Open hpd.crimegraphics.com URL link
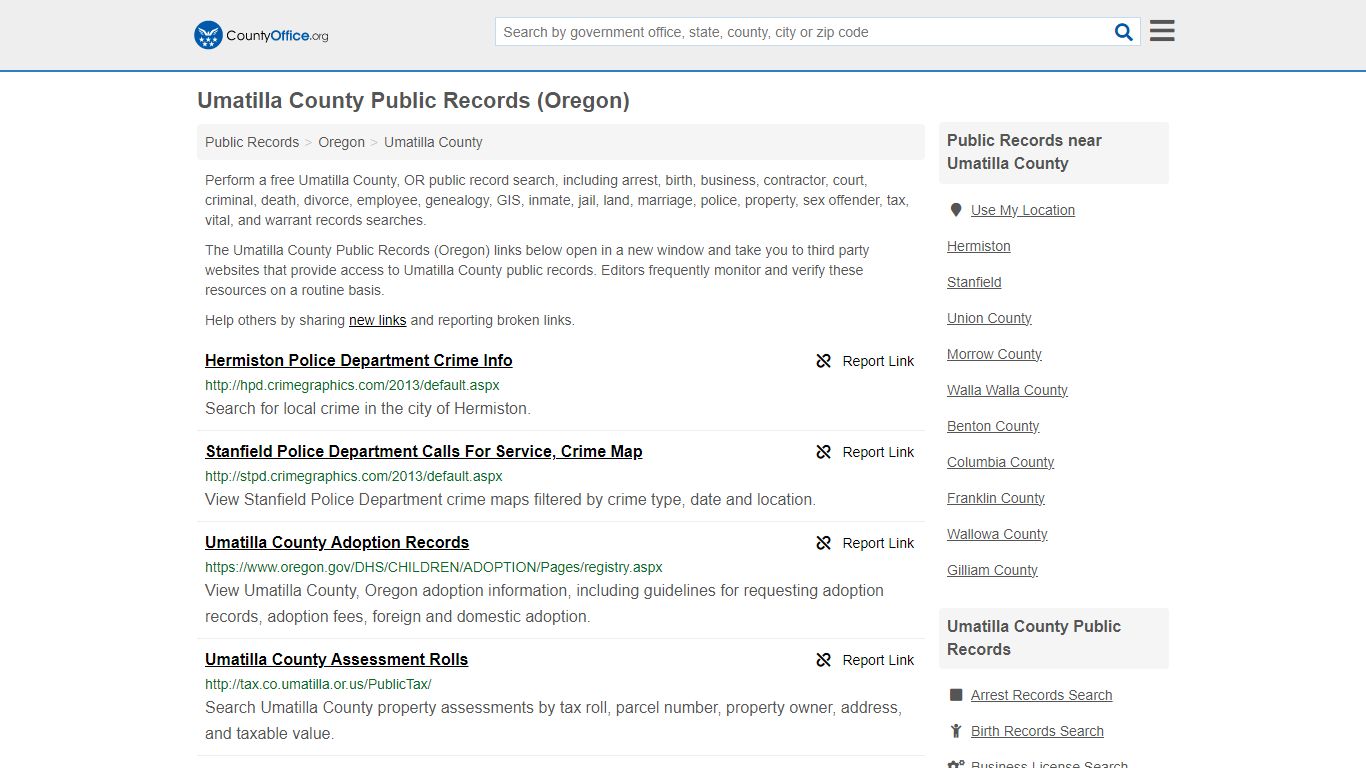This screenshot has height=768, width=1366. point(352,385)
